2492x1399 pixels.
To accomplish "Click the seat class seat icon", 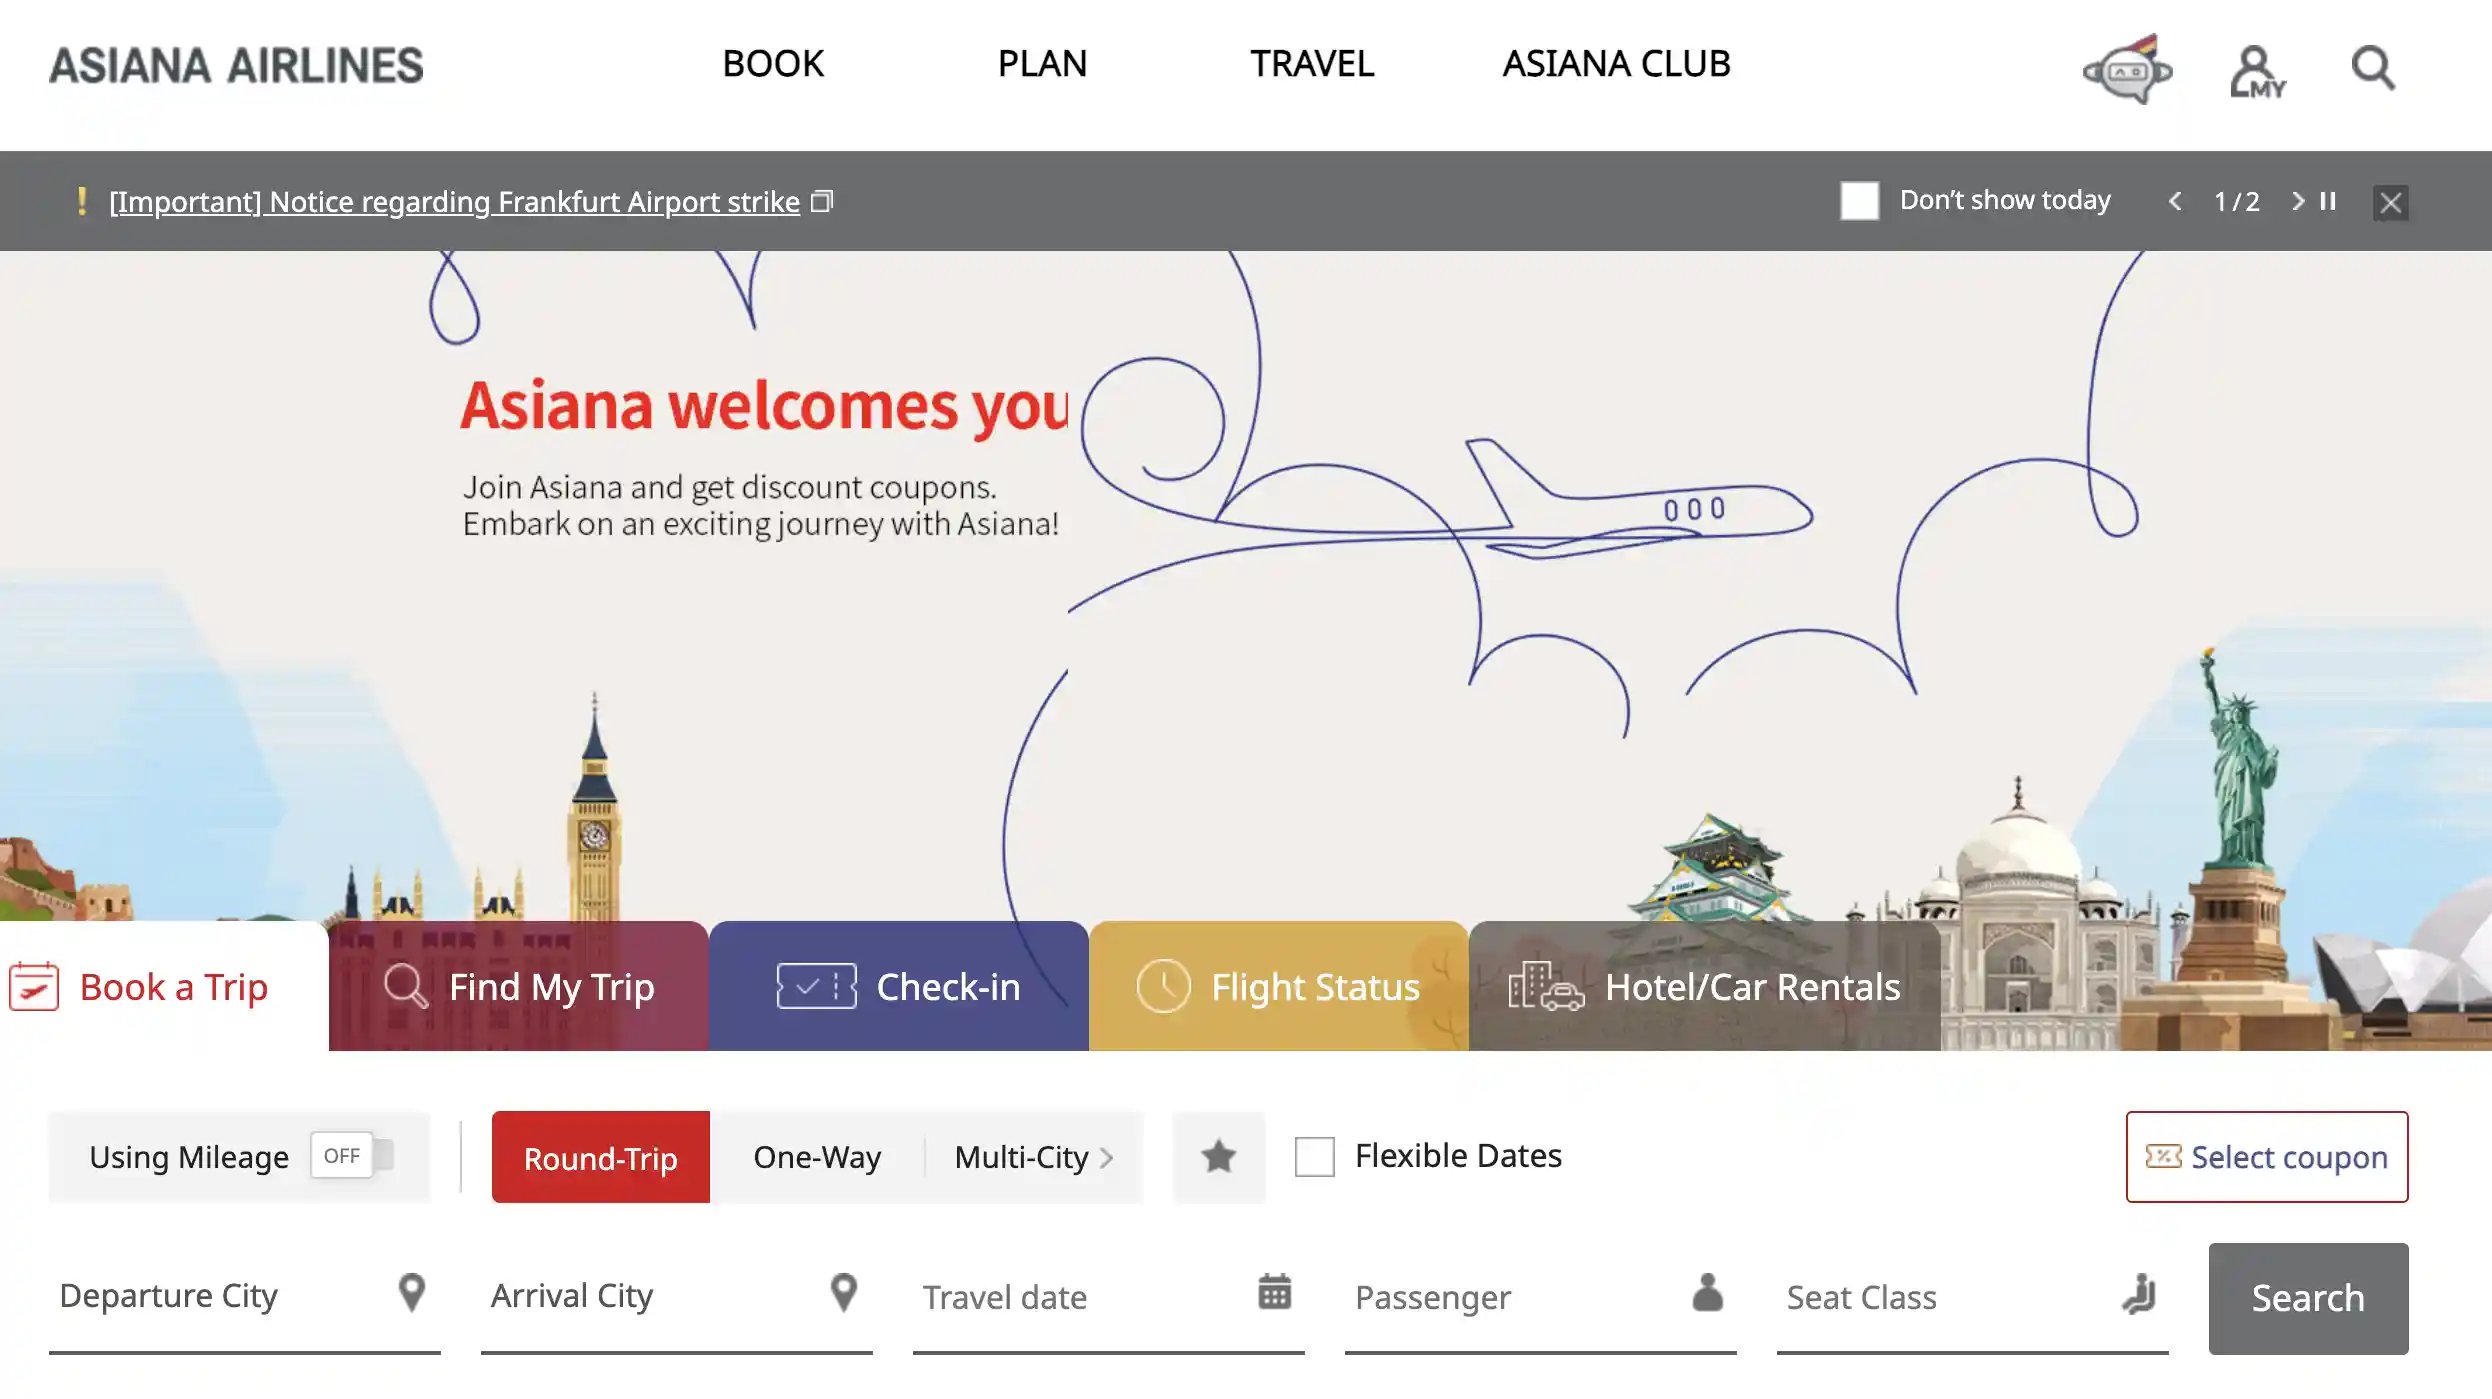I will 2139,1292.
